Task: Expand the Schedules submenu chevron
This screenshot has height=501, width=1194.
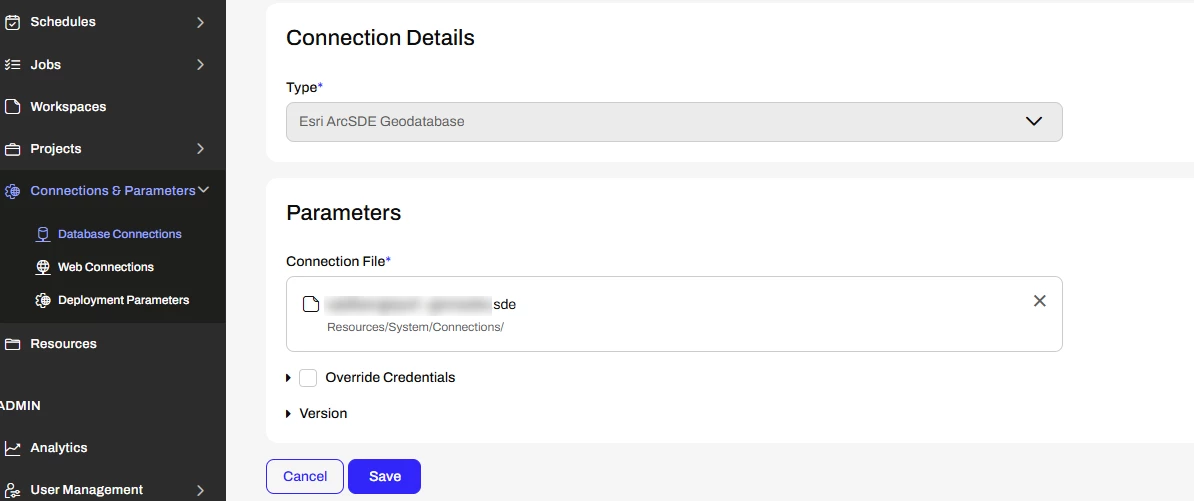Action: tap(200, 22)
